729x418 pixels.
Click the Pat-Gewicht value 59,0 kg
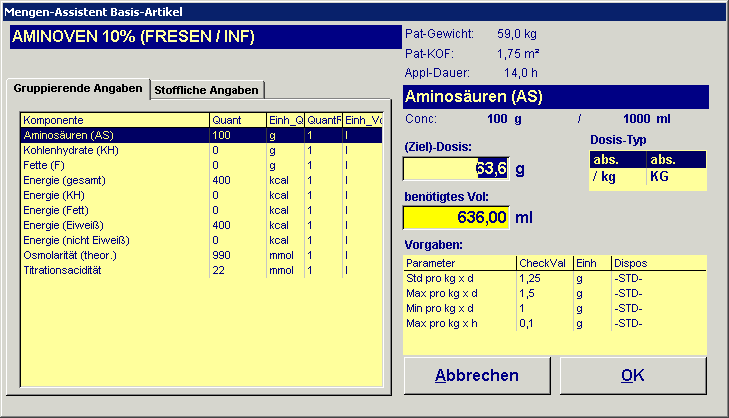pos(517,34)
